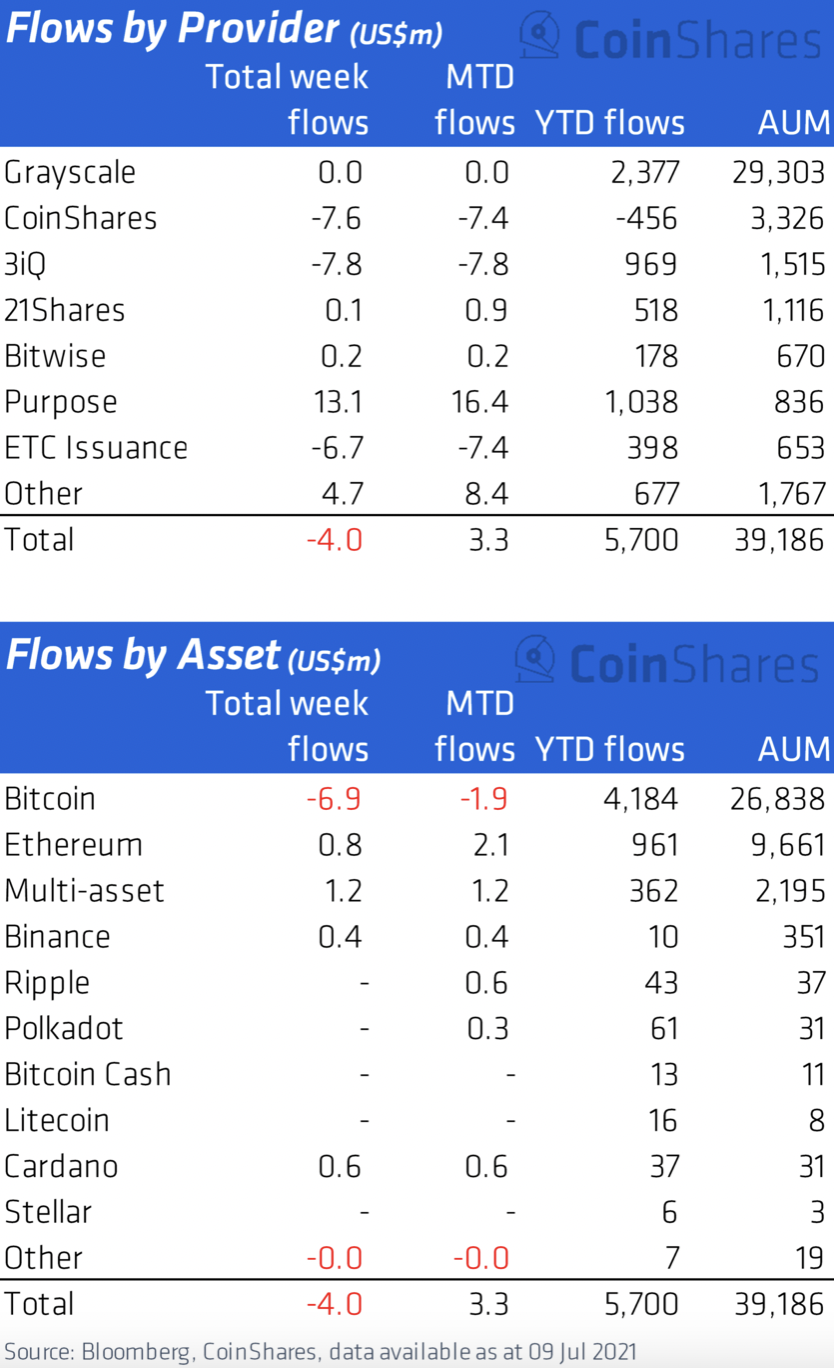Screen dimensions: 834x1368
Task: Click the Grayscale row label
Action: click(x=70, y=173)
